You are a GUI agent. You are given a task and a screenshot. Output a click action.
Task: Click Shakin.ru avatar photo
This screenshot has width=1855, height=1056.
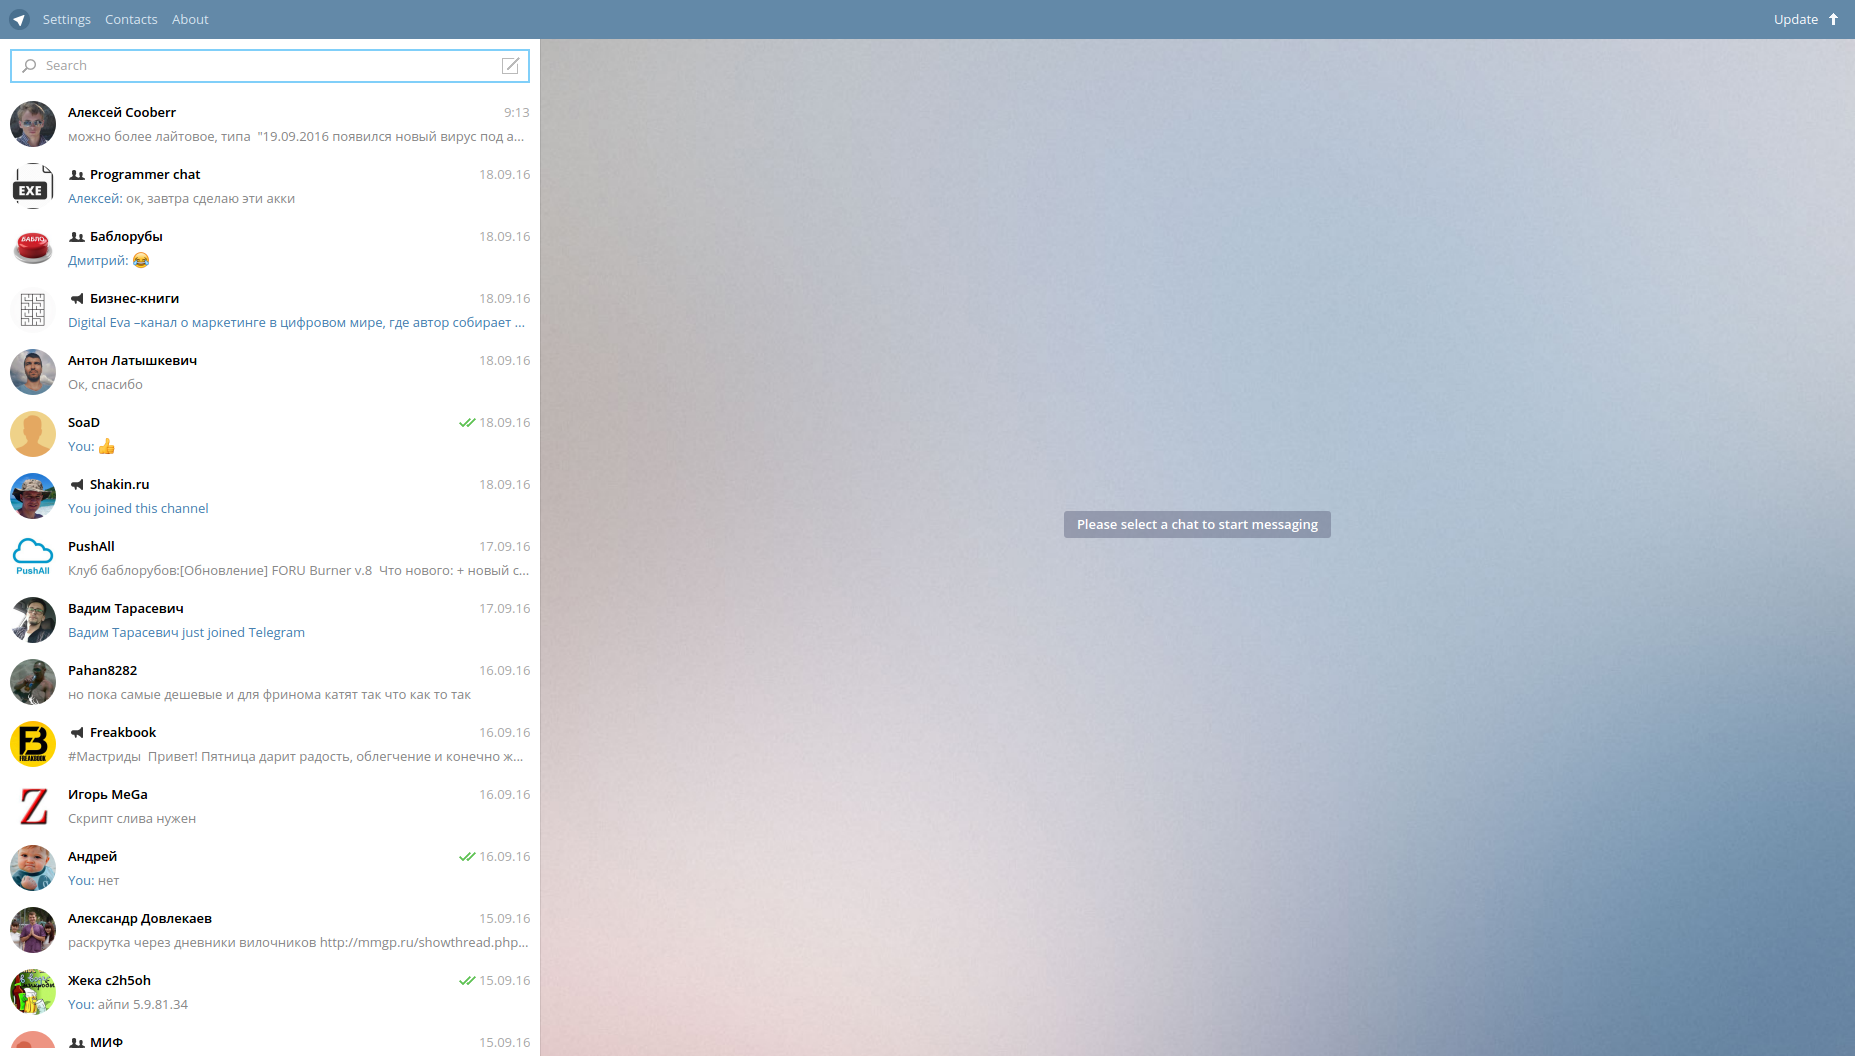click(x=33, y=496)
